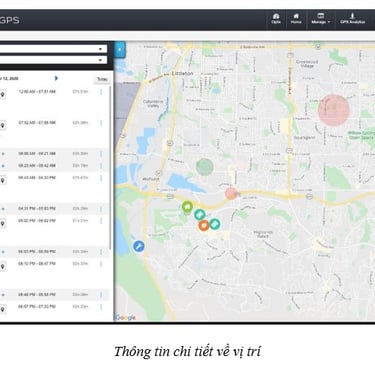Open the options menu for the 06:10 PM stop
The width and height of the screenshot is (375, 366).
click(101, 264)
